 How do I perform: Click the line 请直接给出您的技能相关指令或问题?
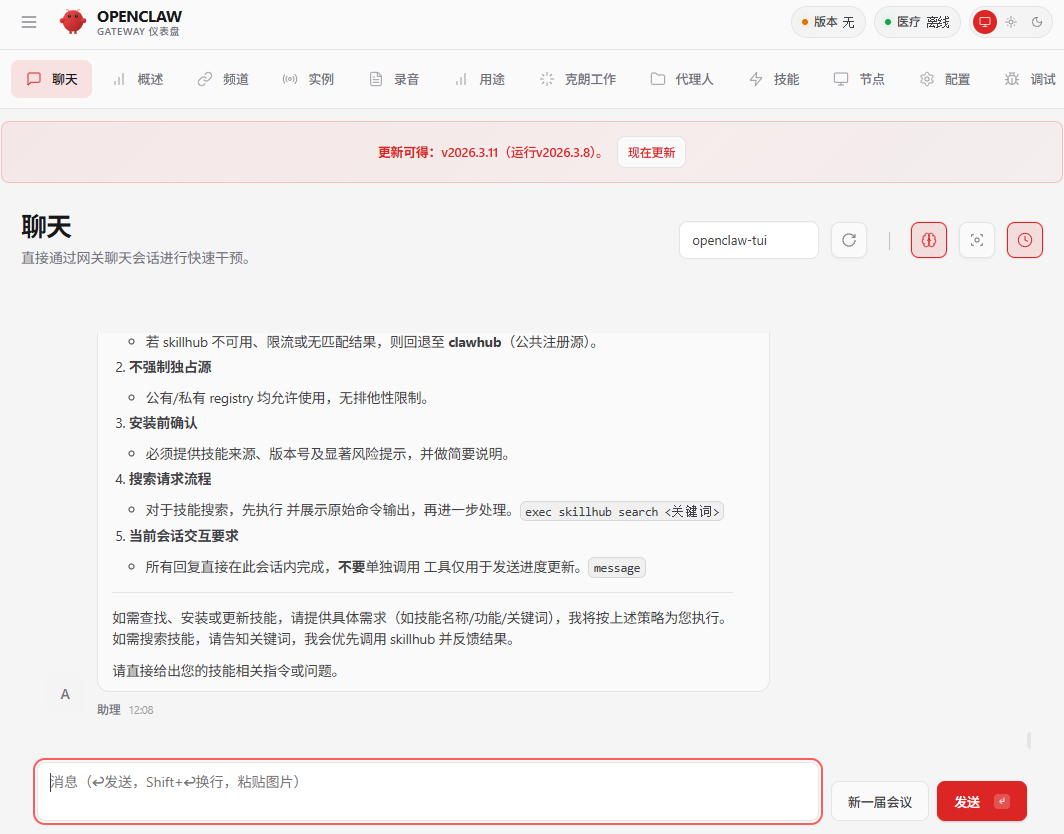(225, 671)
